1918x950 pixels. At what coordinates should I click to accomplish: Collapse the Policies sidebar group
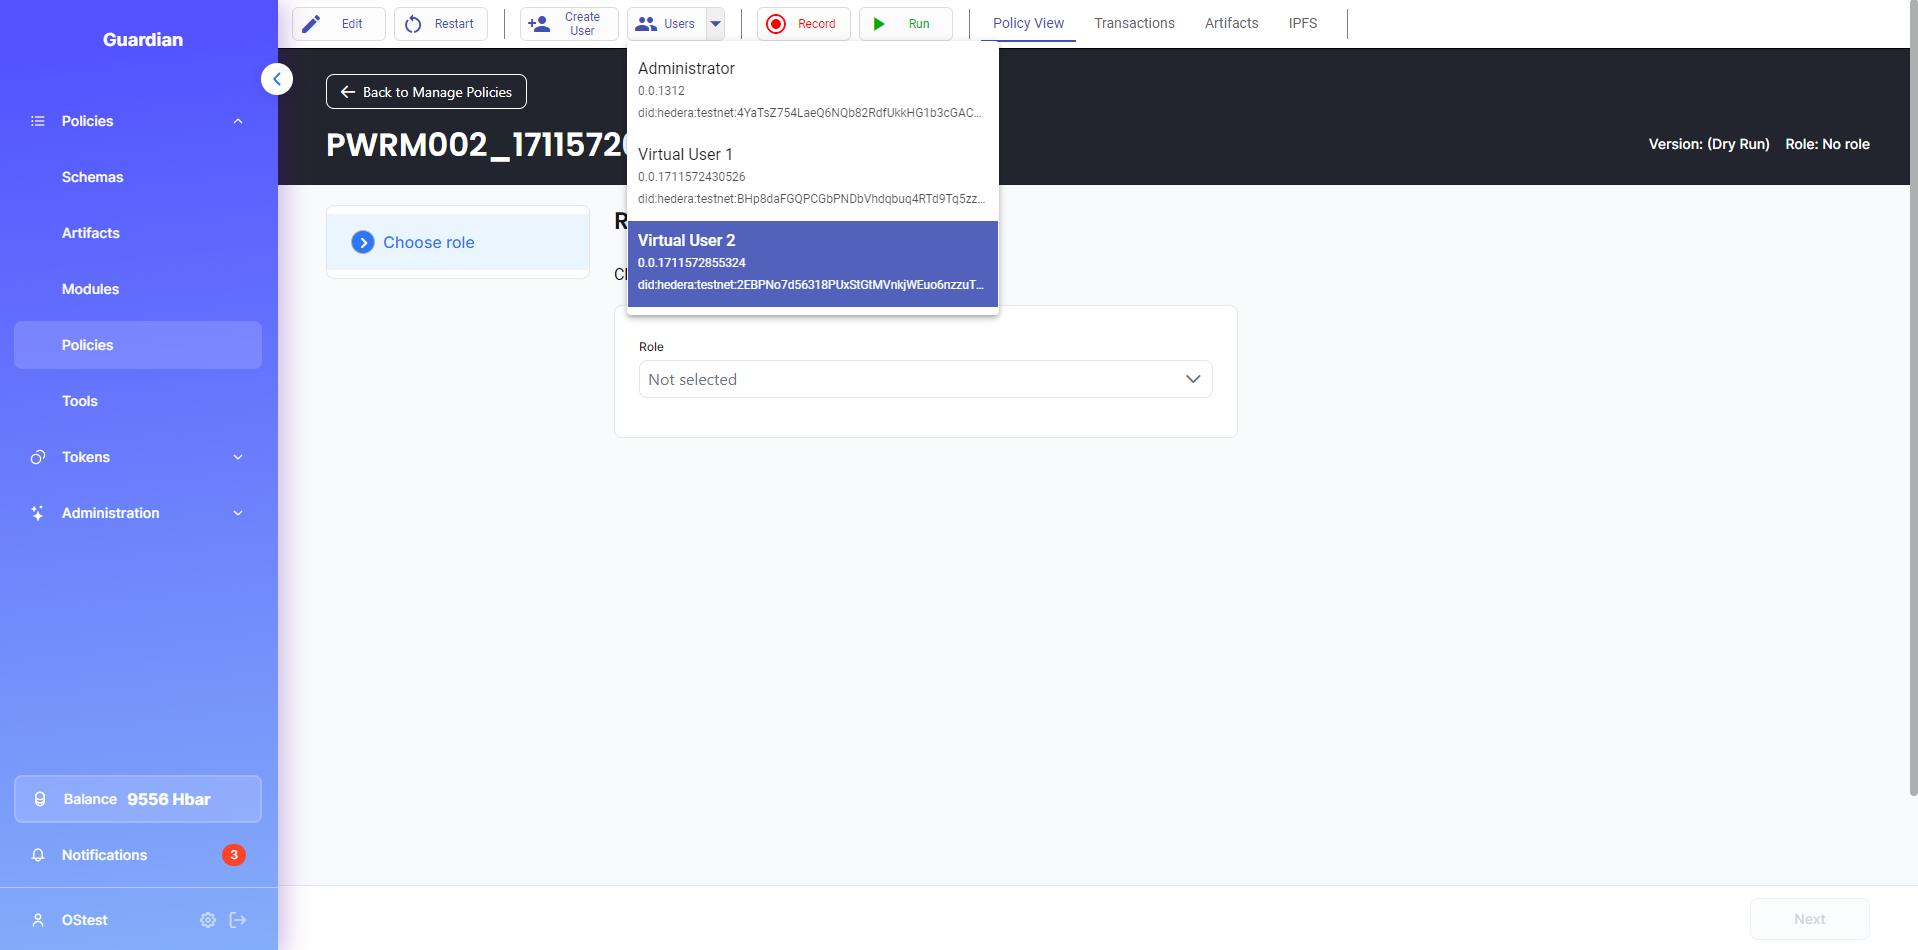click(x=237, y=121)
